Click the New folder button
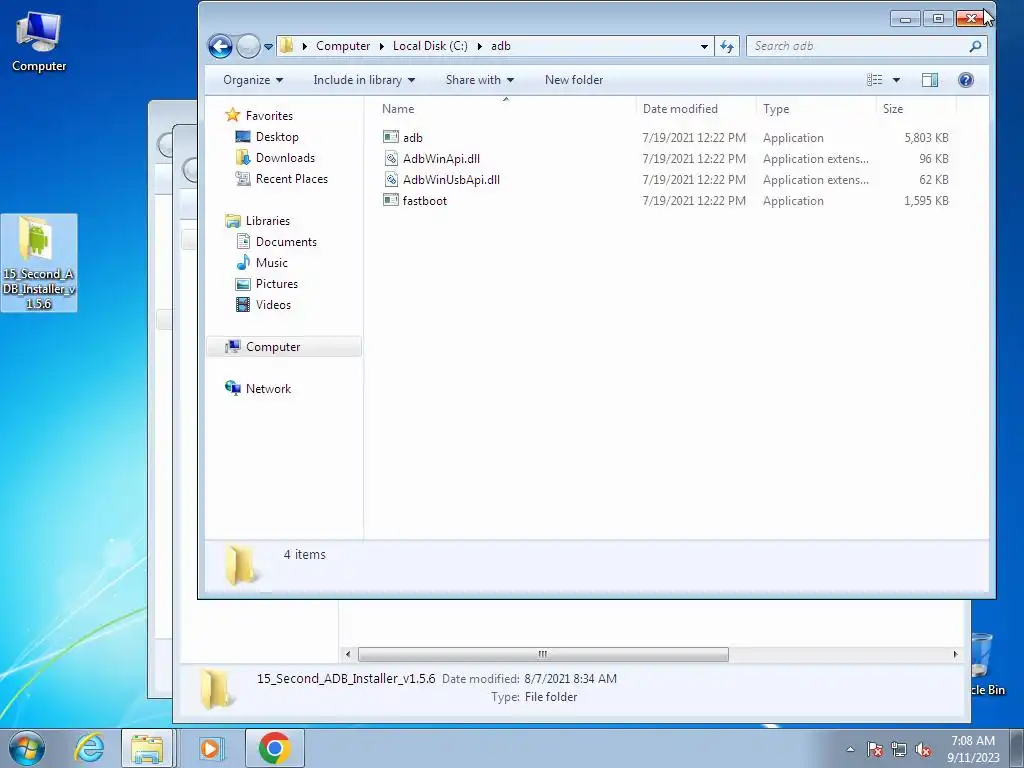 [x=574, y=80]
